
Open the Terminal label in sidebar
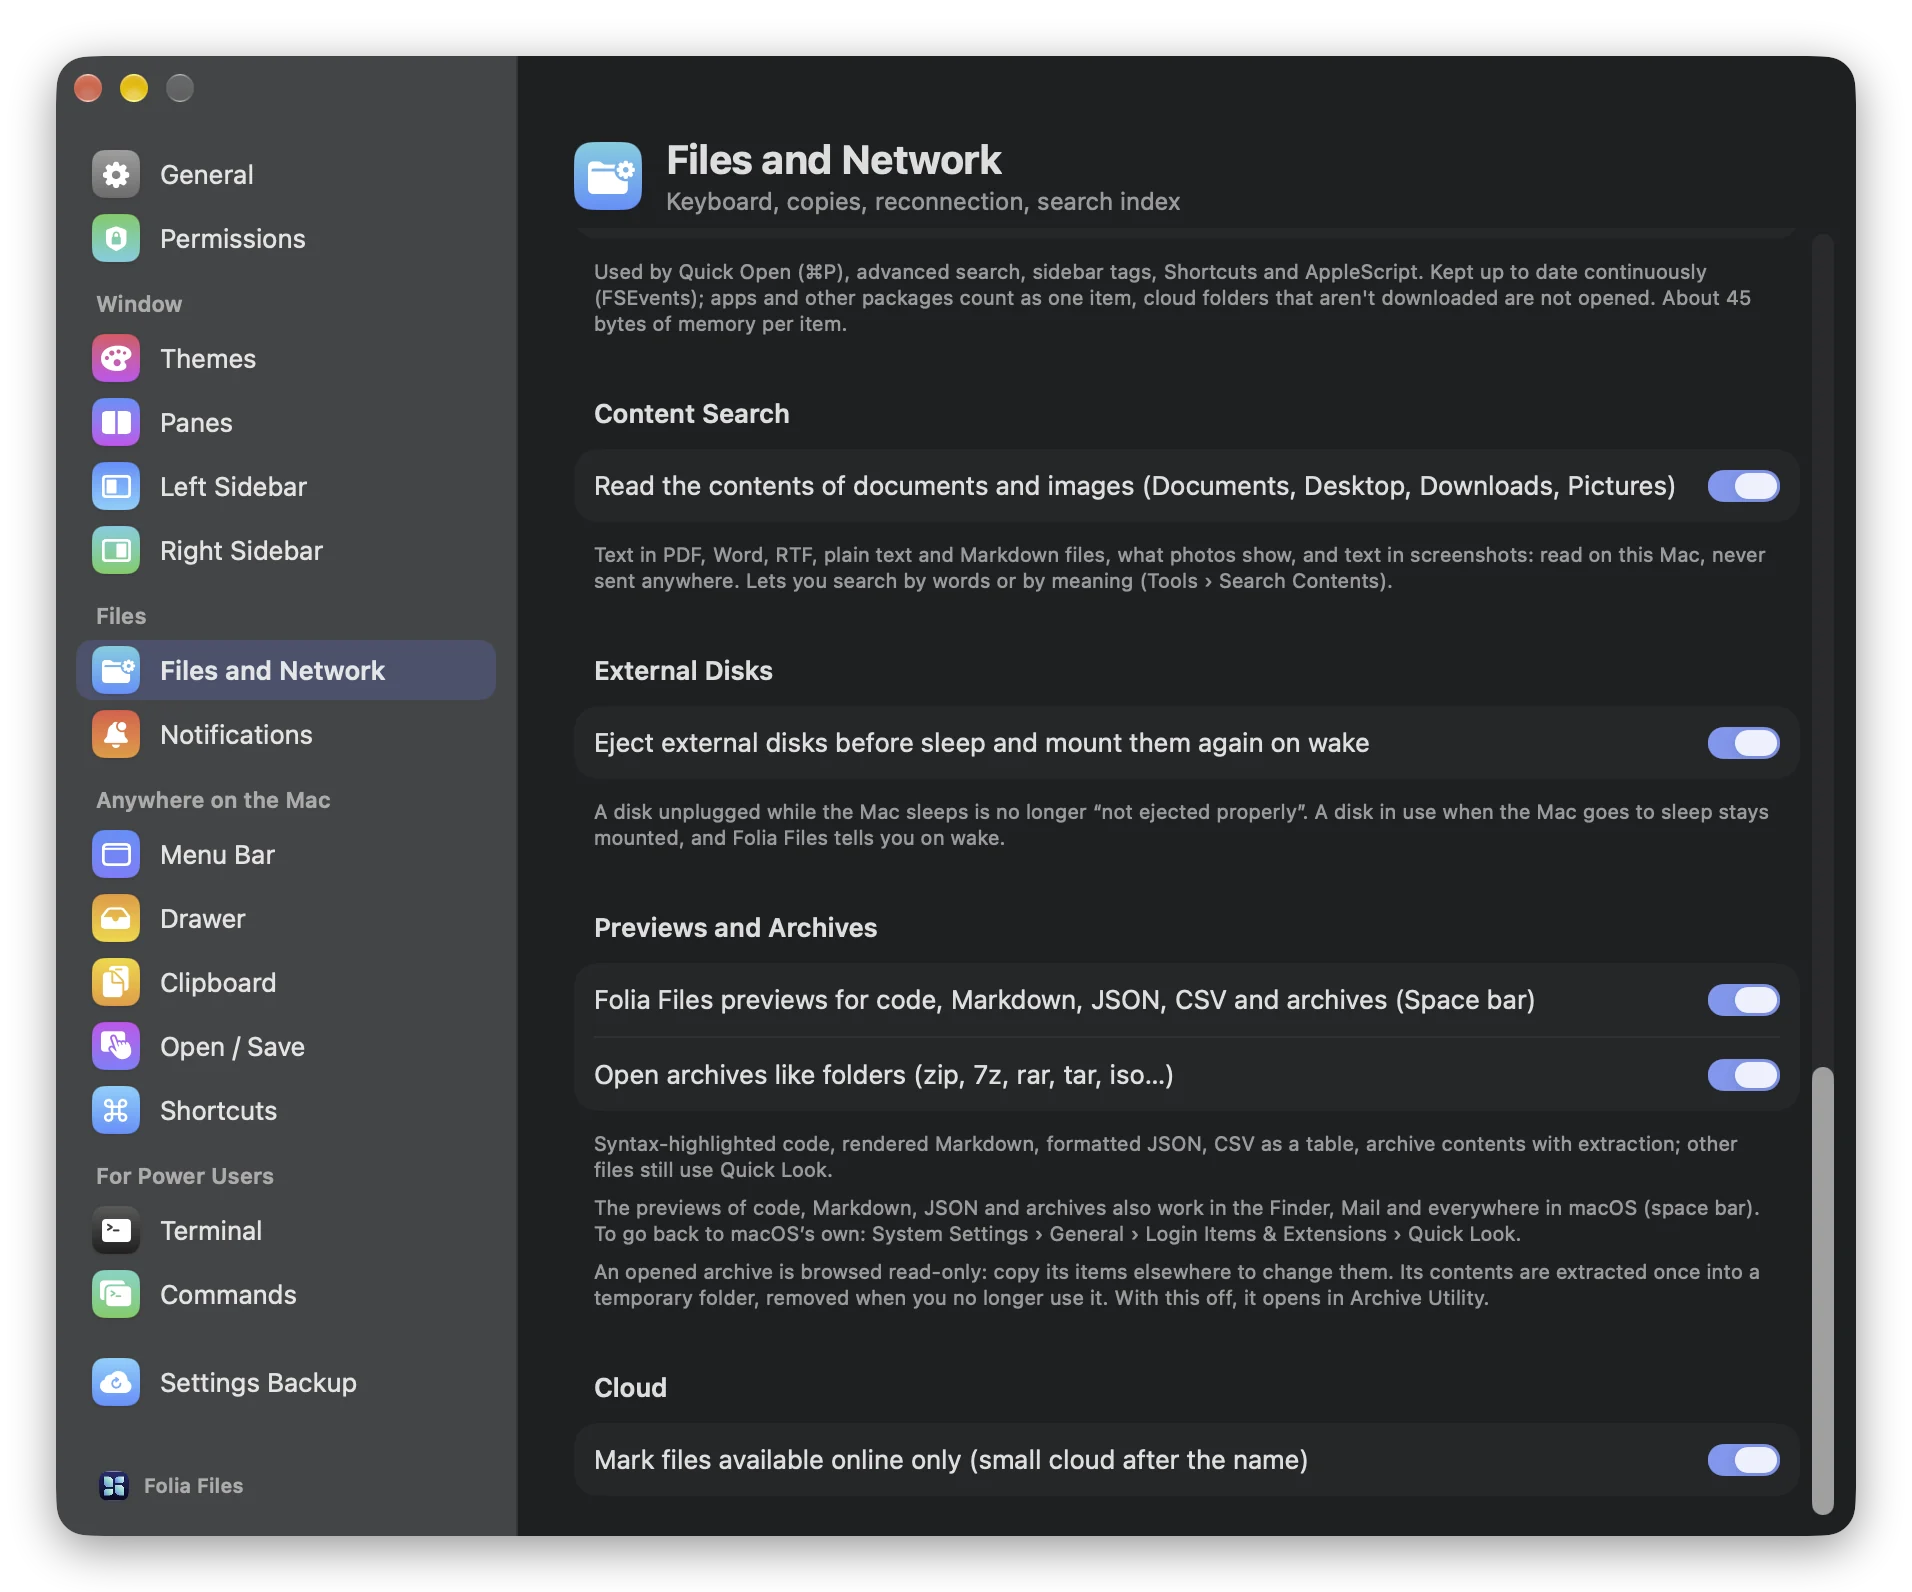click(x=211, y=1231)
